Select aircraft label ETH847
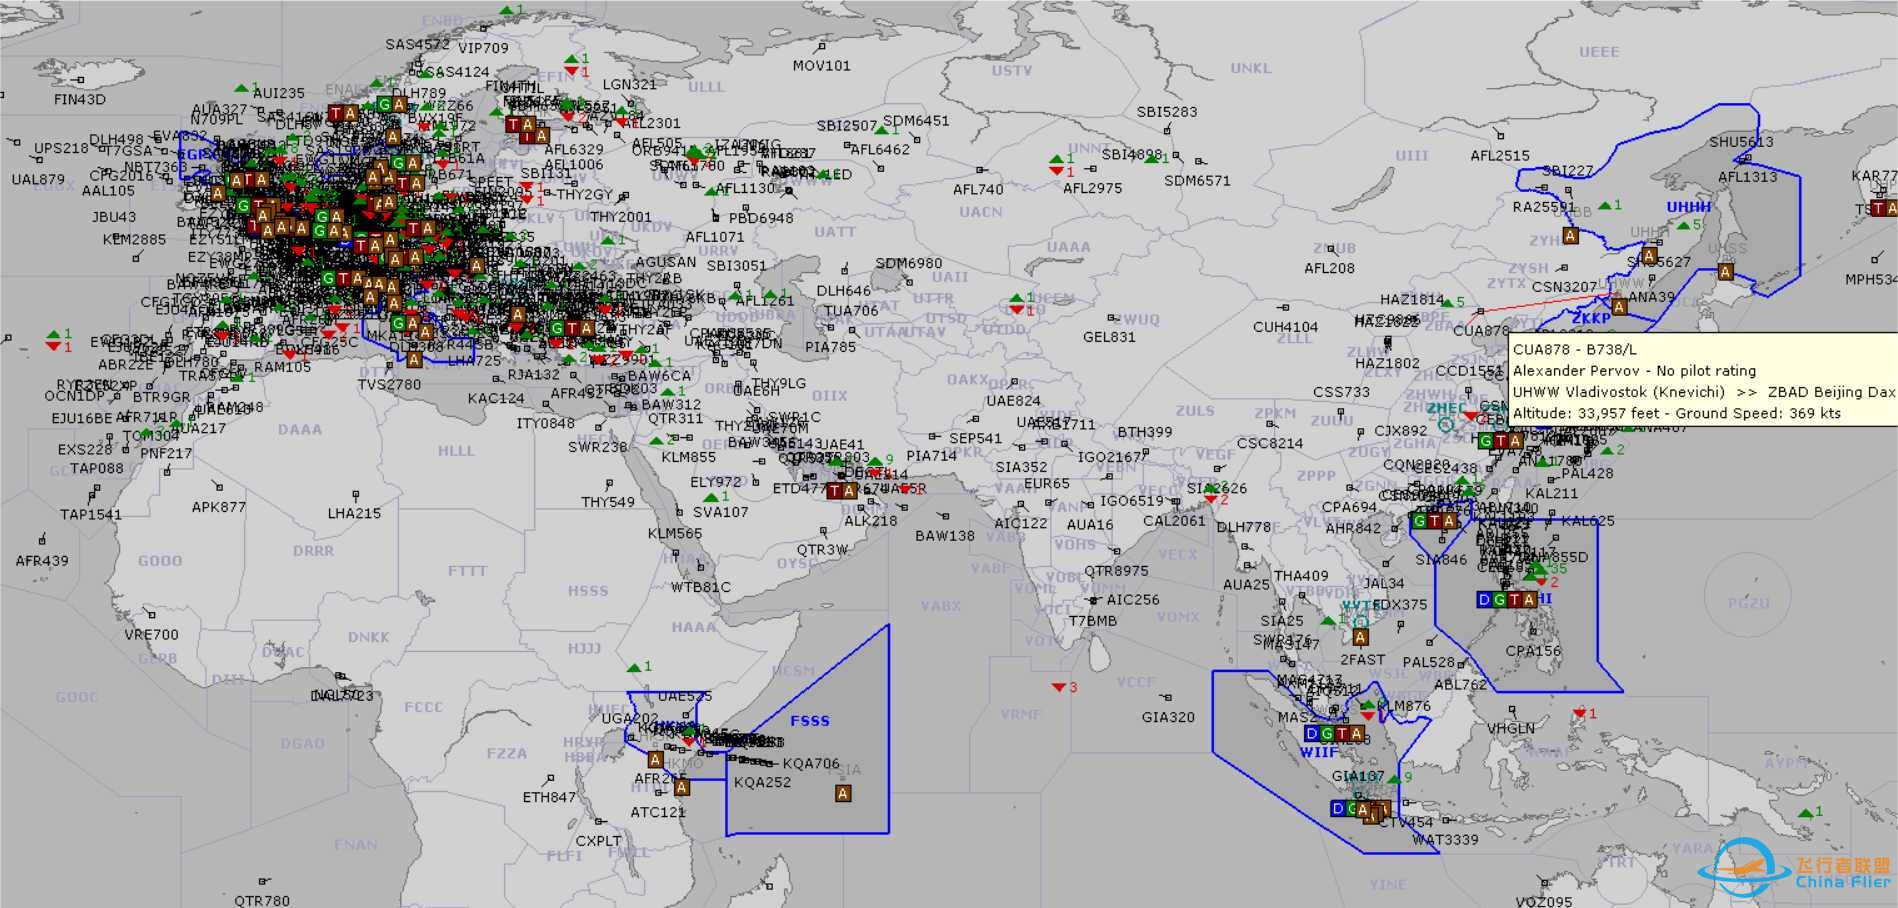The image size is (1898, 908). 549,797
